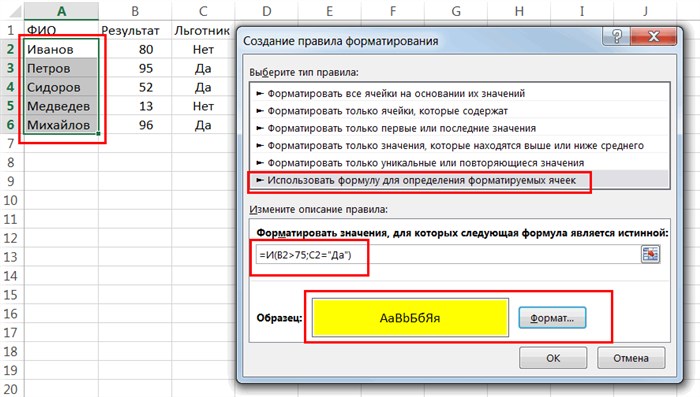The image size is (700, 397).
Task: Select column I header
Action: click(x=582, y=11)
